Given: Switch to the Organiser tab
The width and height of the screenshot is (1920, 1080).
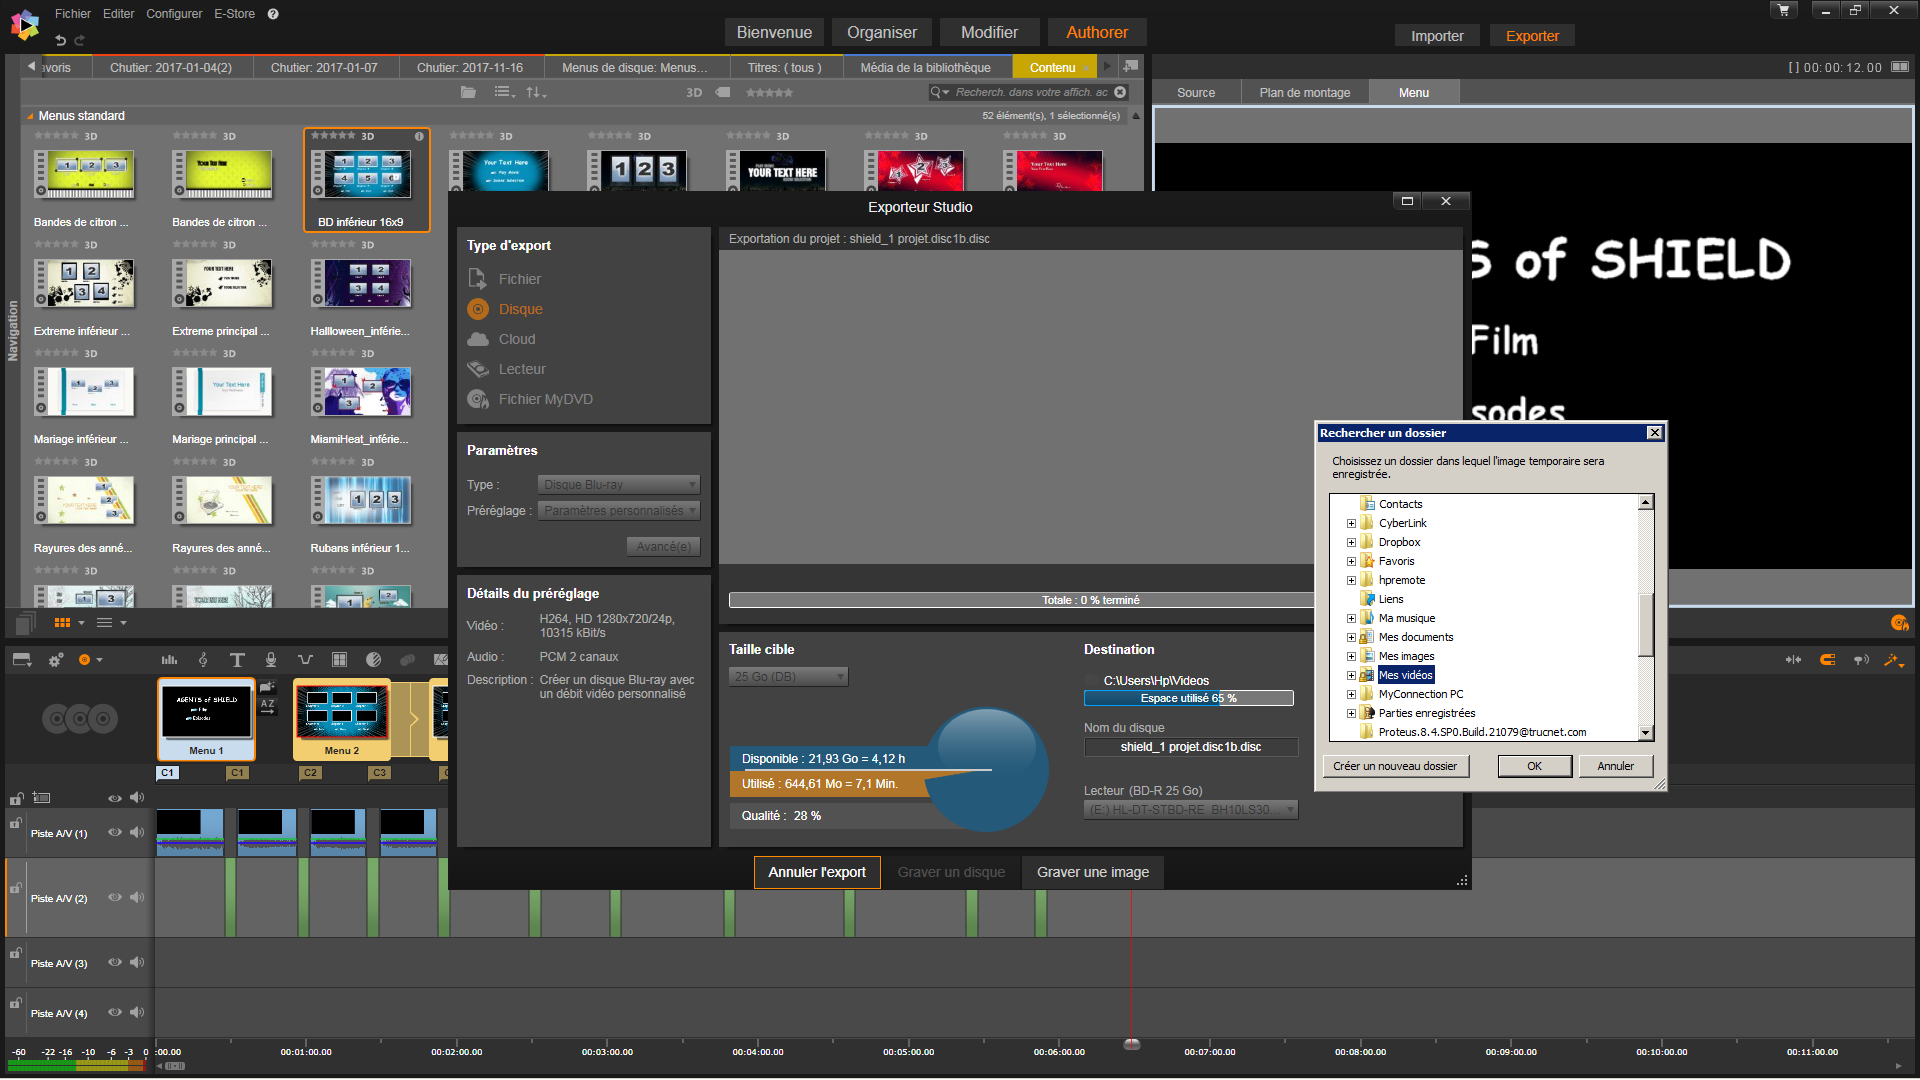Looking at the screenshot, I should coord(882,32).
